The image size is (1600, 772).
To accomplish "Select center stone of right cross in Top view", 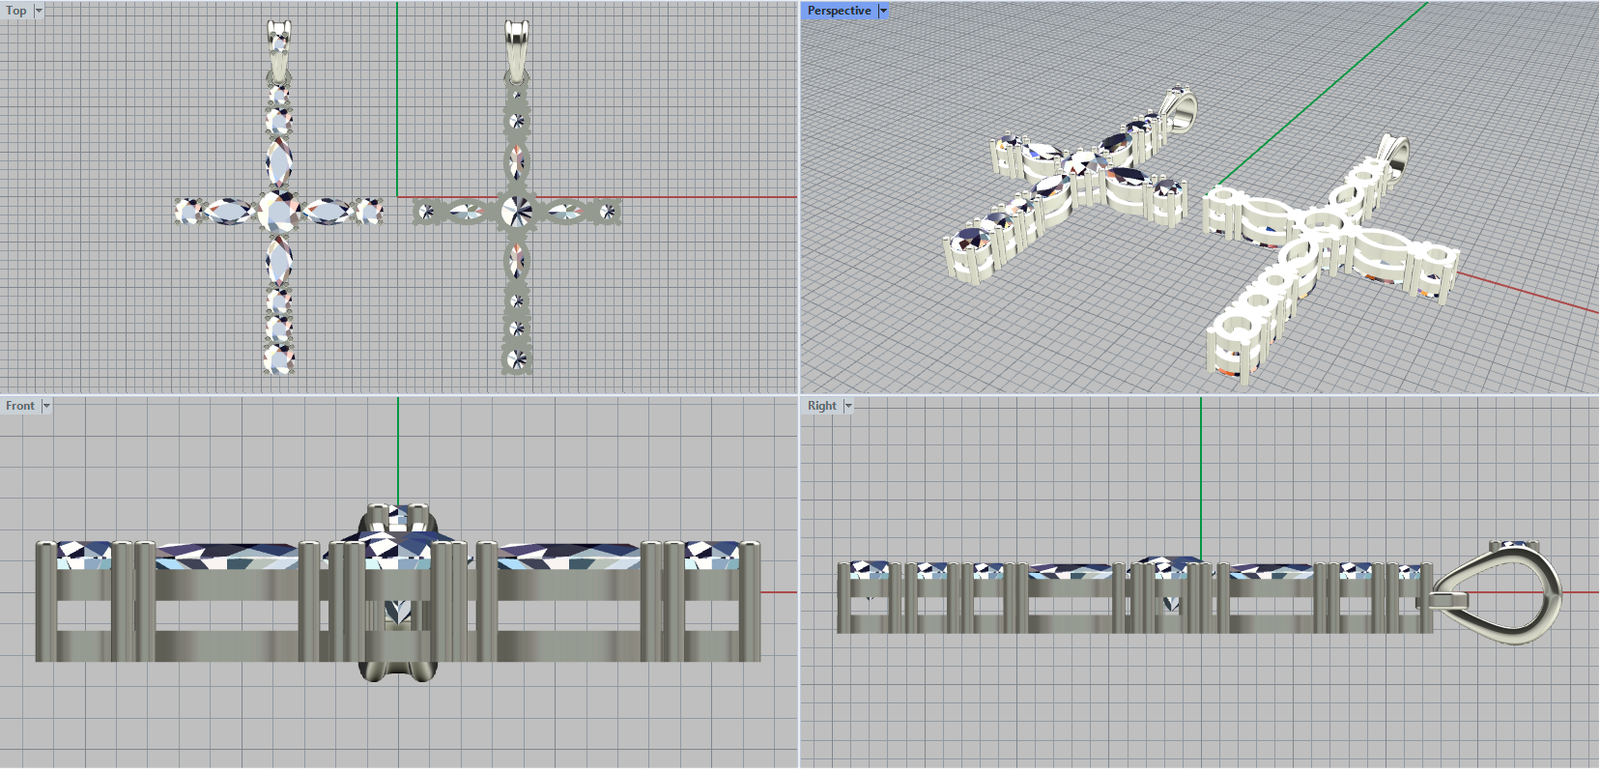I will [x=517, y=211].
